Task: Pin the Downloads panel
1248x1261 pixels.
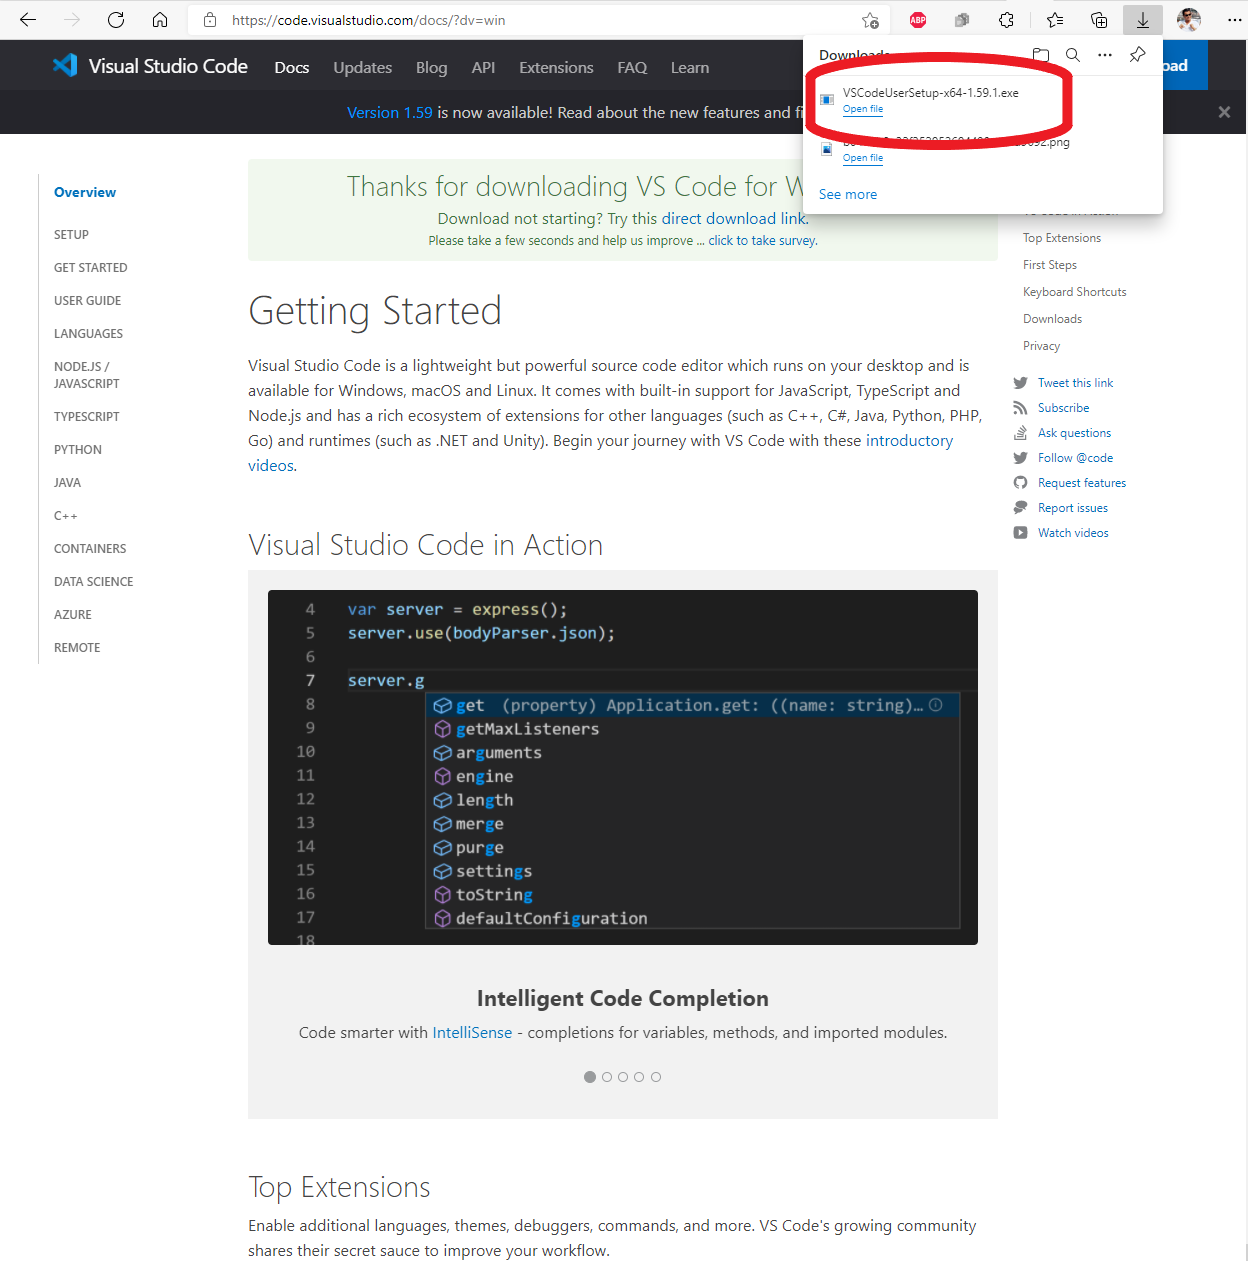Action: tap(1138, 55)
